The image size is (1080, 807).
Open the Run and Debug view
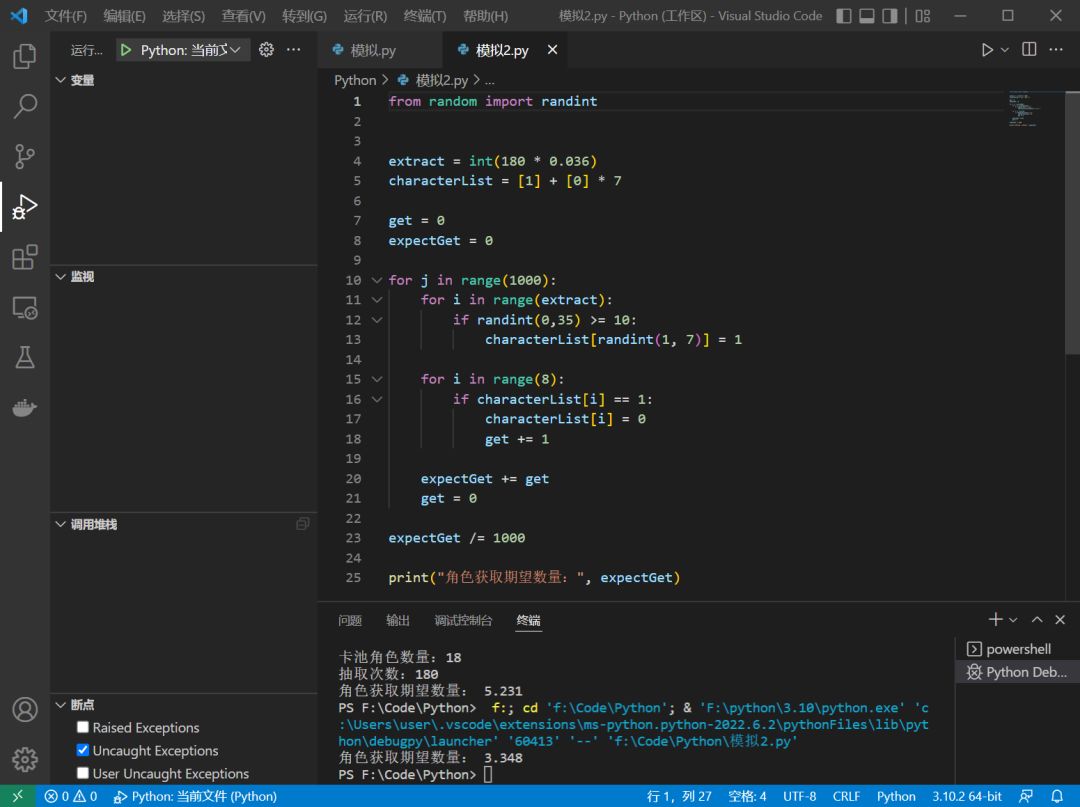coord(25,207)
